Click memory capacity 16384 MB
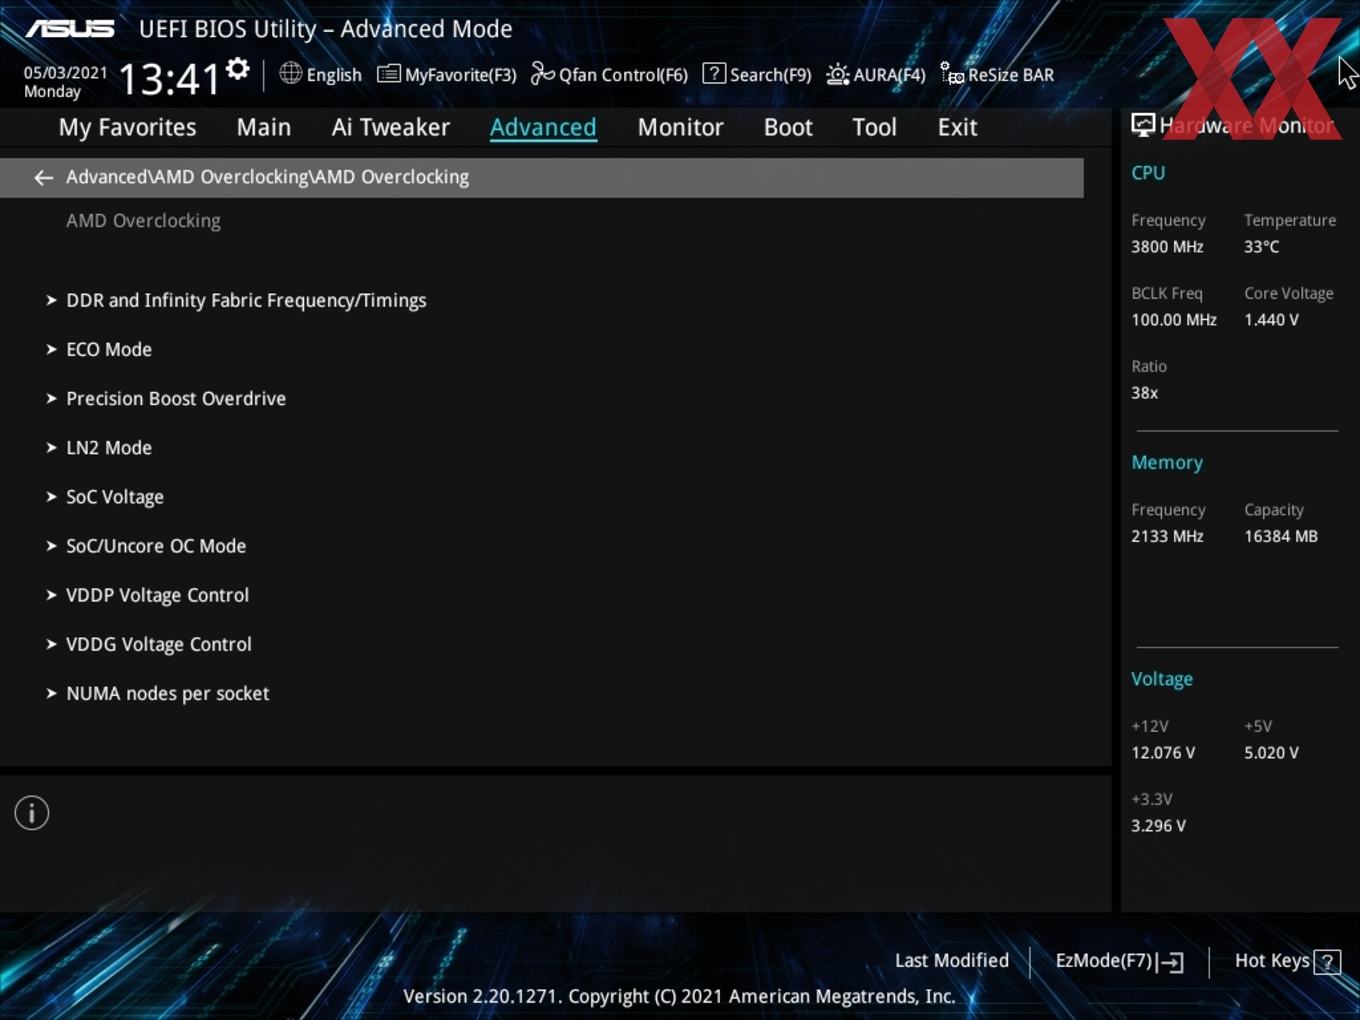Viewport: 1360px width, 1020px height. (1281, 536)
